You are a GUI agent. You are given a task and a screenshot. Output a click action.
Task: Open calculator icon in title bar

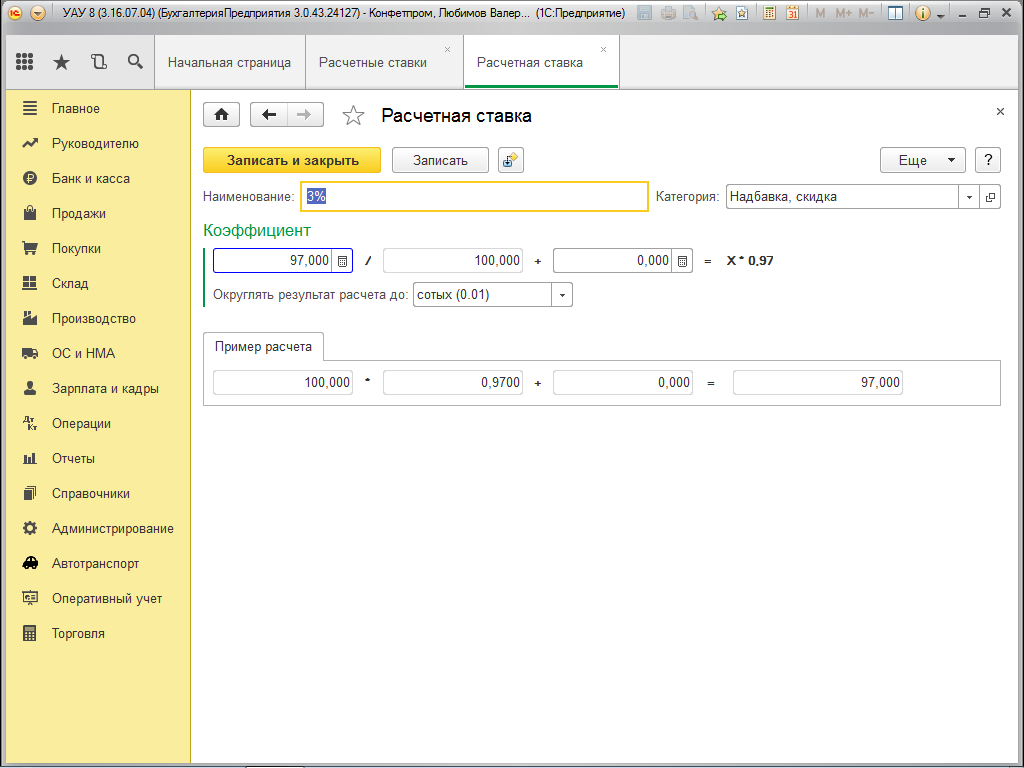[x=769, y=14]
